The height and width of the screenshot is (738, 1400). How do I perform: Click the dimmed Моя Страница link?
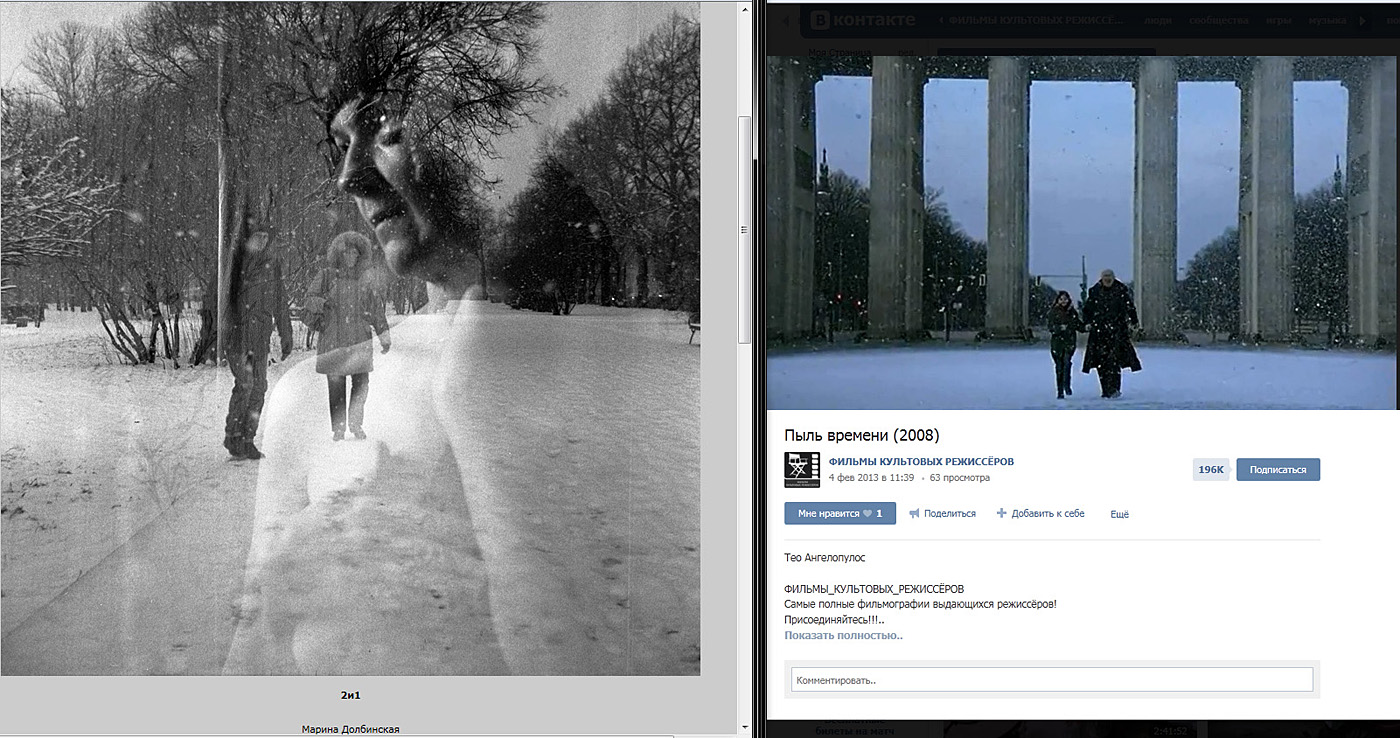pyautogui.click(x=839, y=52)
